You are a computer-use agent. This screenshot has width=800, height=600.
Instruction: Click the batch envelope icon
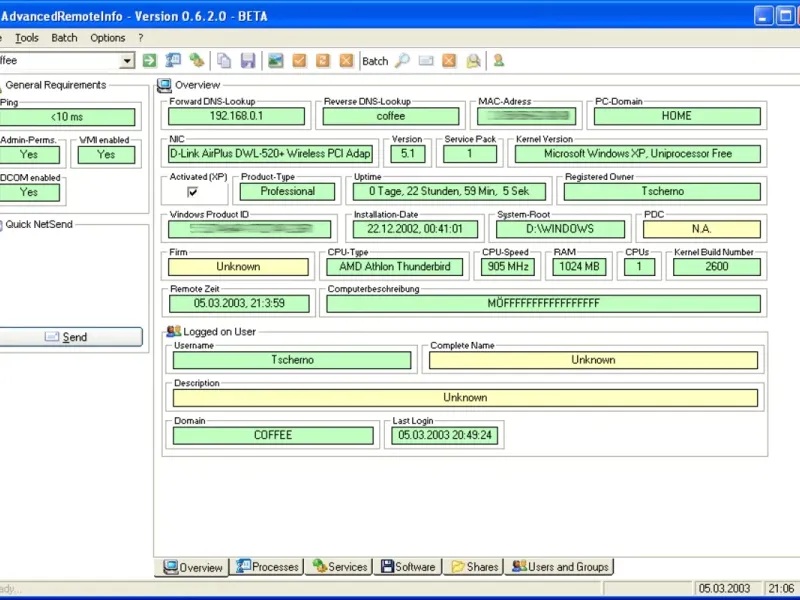tap(426, 61)
